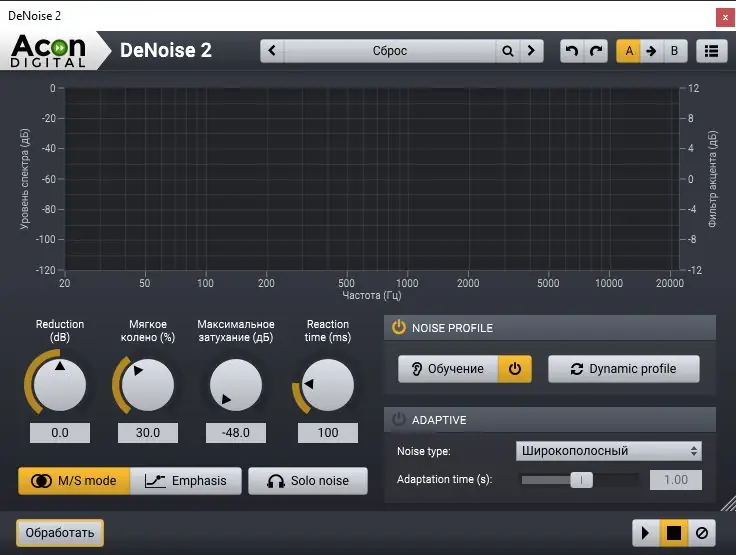Toggle Solo noise monitoring

pyautogui.click(x=308, y=481)
